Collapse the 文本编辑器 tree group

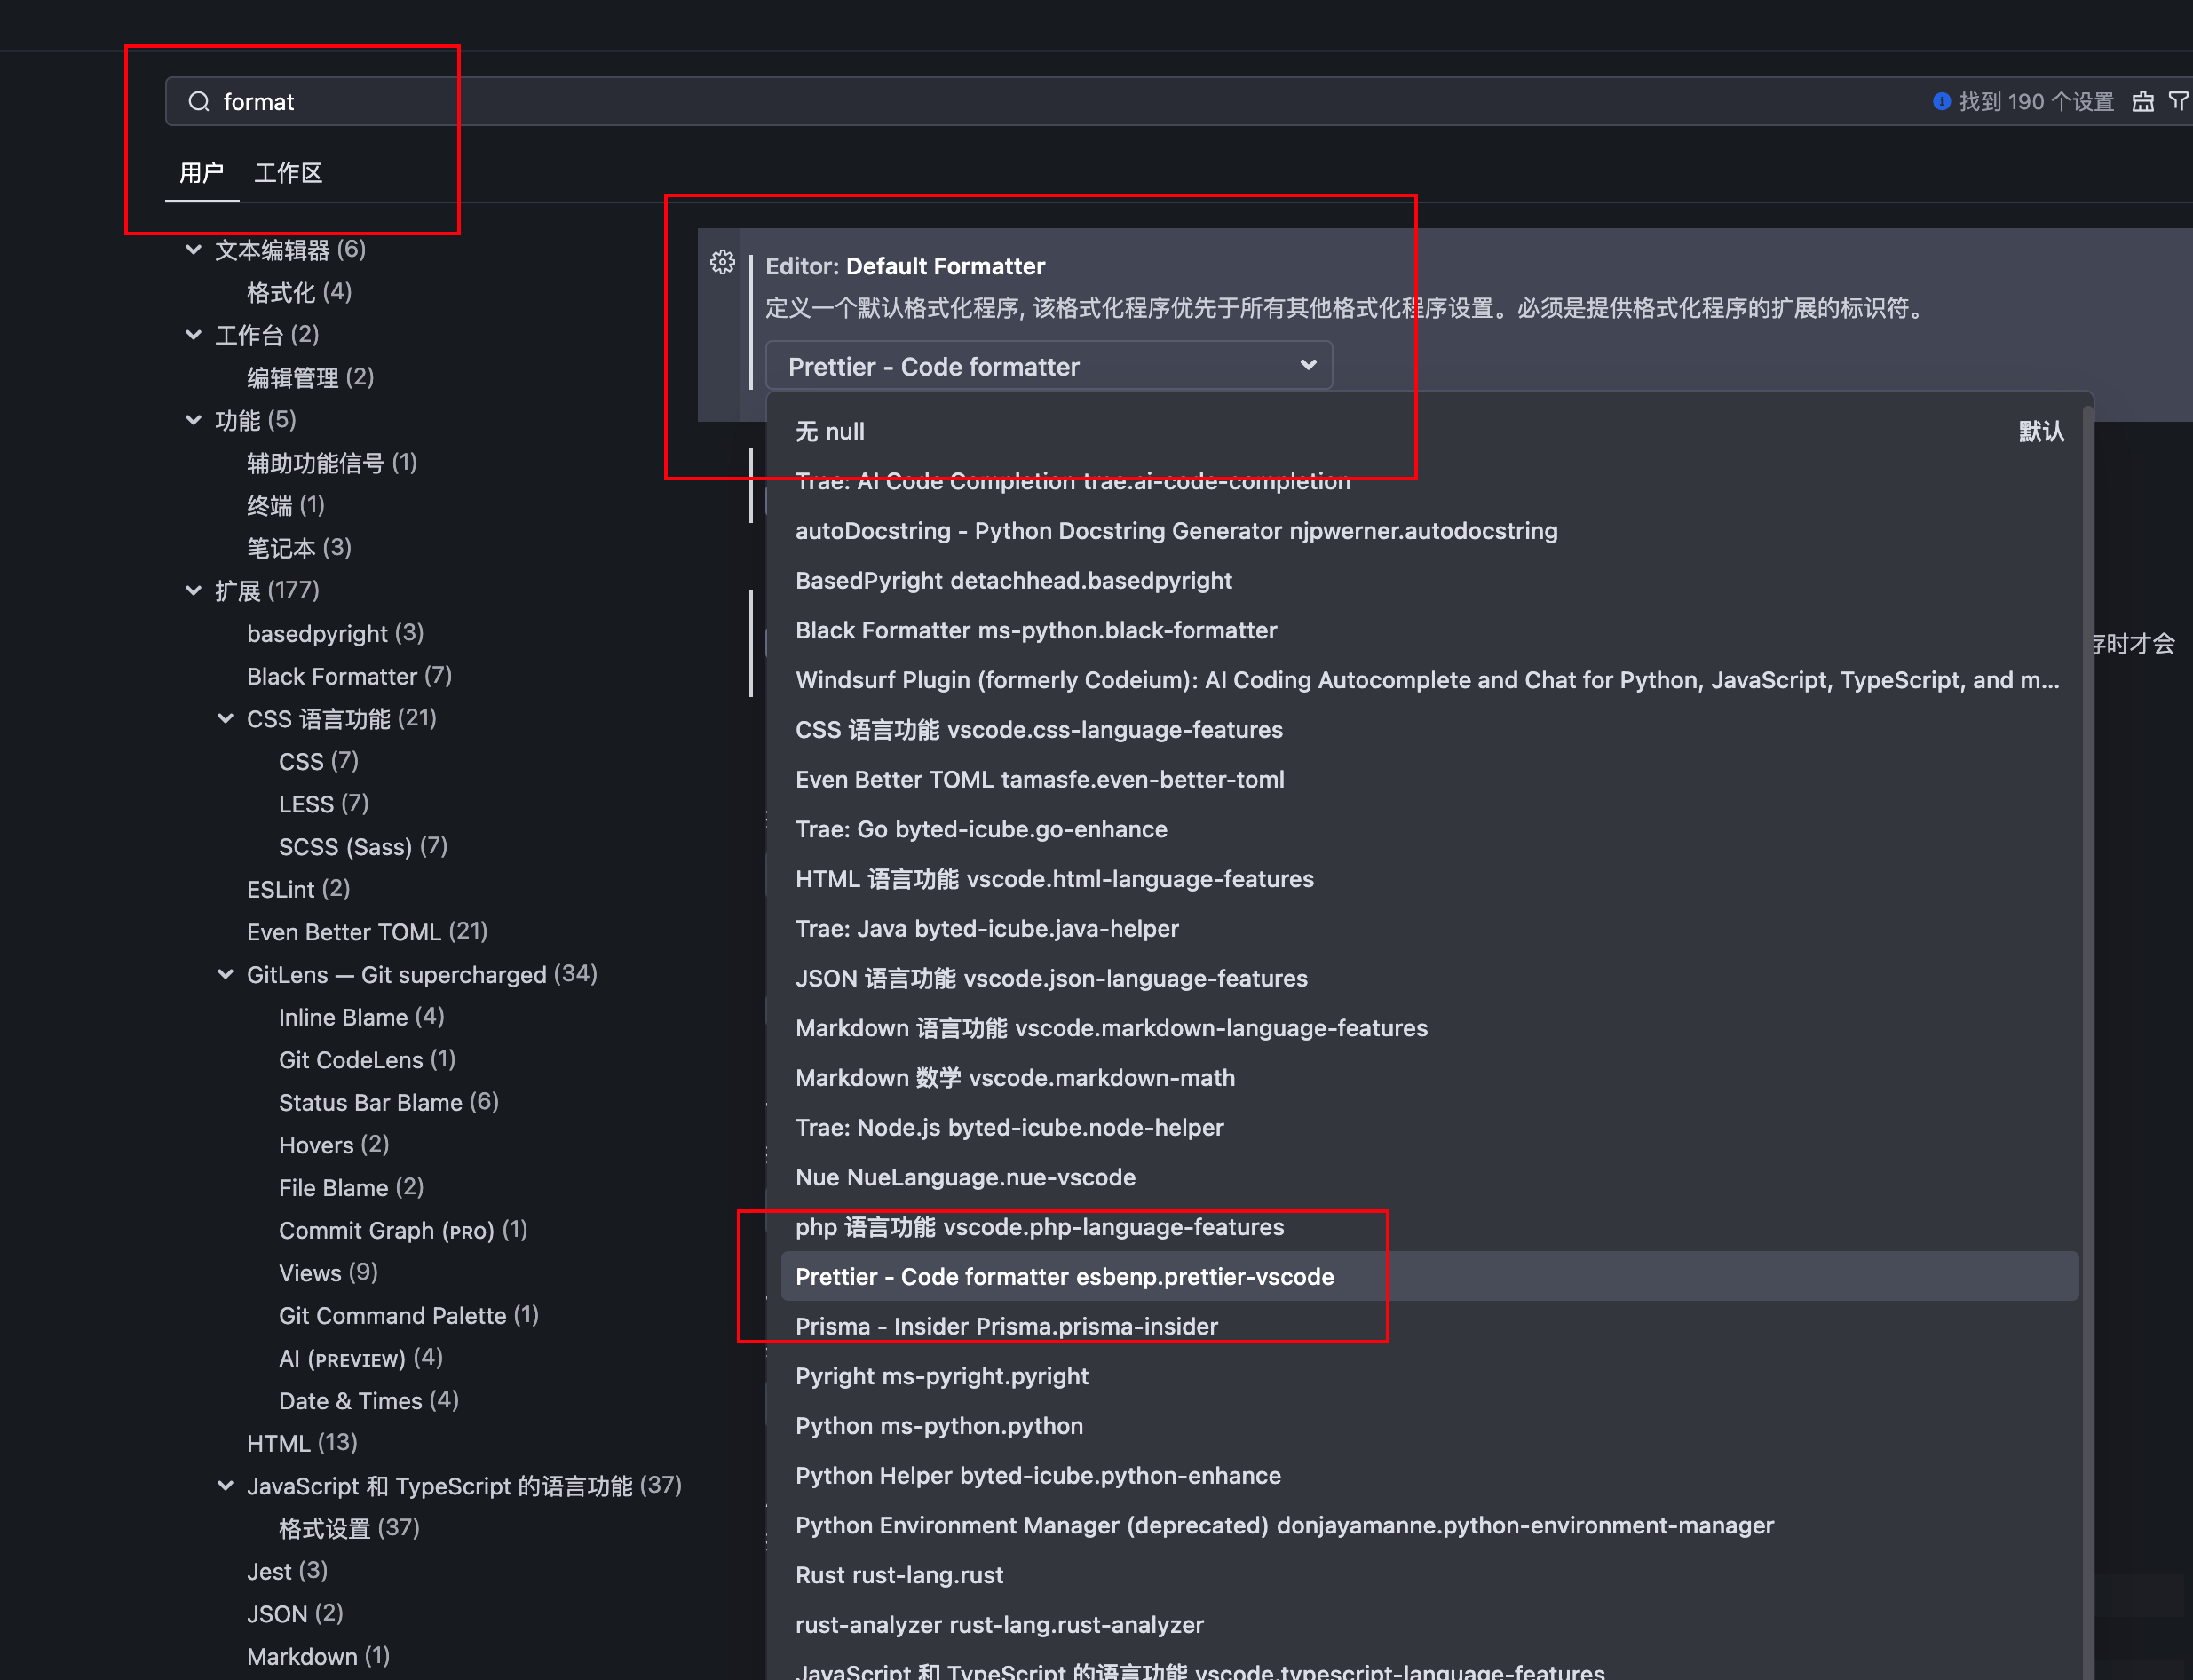[194, 249]
